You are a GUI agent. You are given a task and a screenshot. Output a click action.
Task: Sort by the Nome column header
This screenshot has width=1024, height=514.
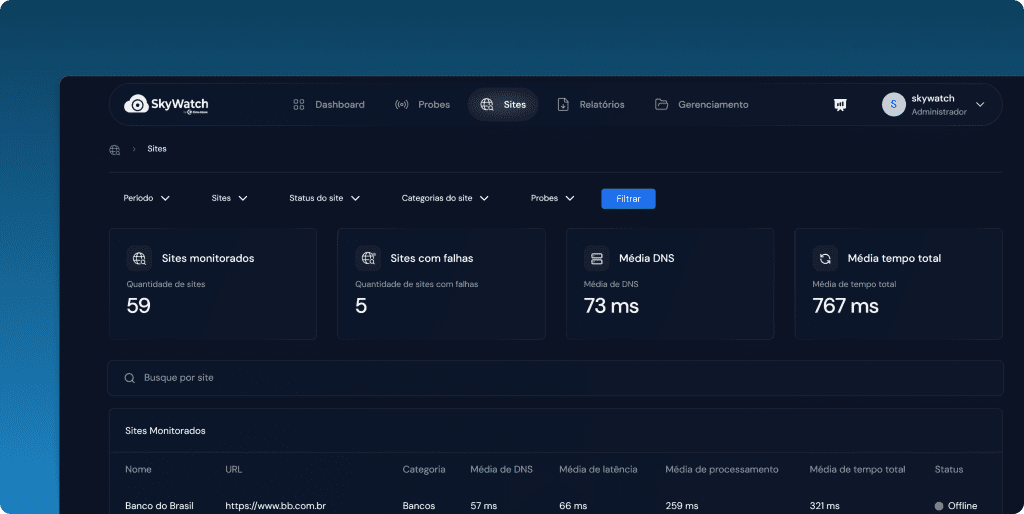click(x=138, y=469)
